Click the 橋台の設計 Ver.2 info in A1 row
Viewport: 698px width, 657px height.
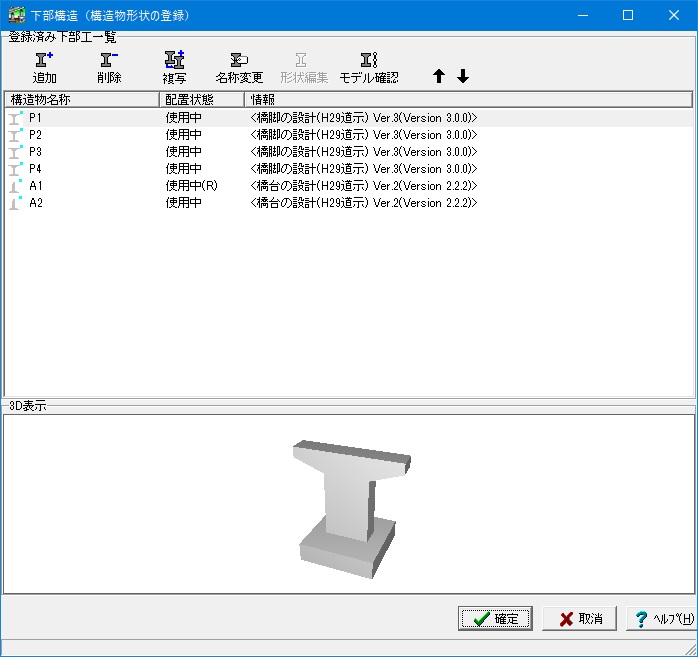363,186
